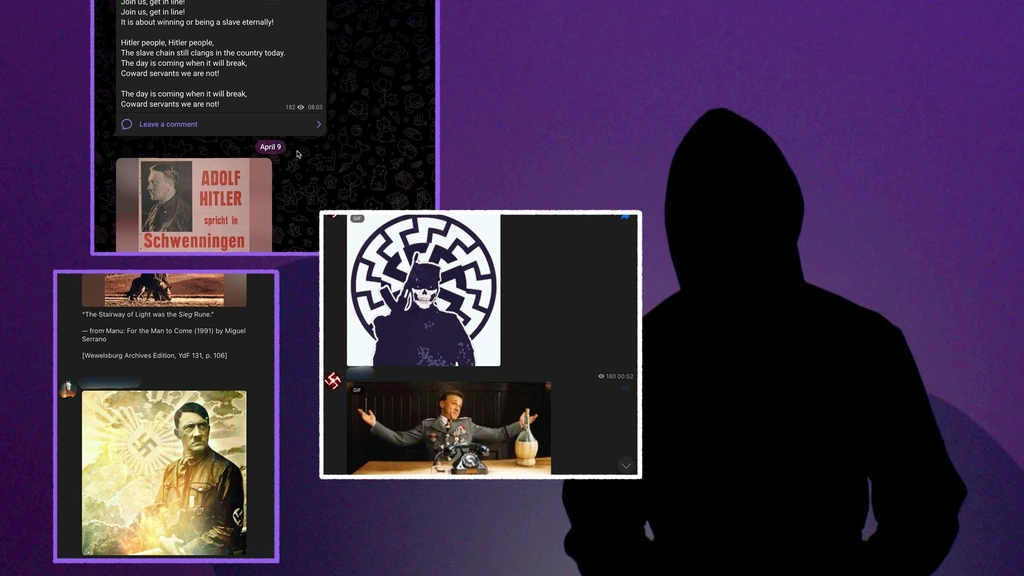Open the landscape image above the Stairway quote
Viewport: 1024px width, 576px height.
click(x=164, y=290)
